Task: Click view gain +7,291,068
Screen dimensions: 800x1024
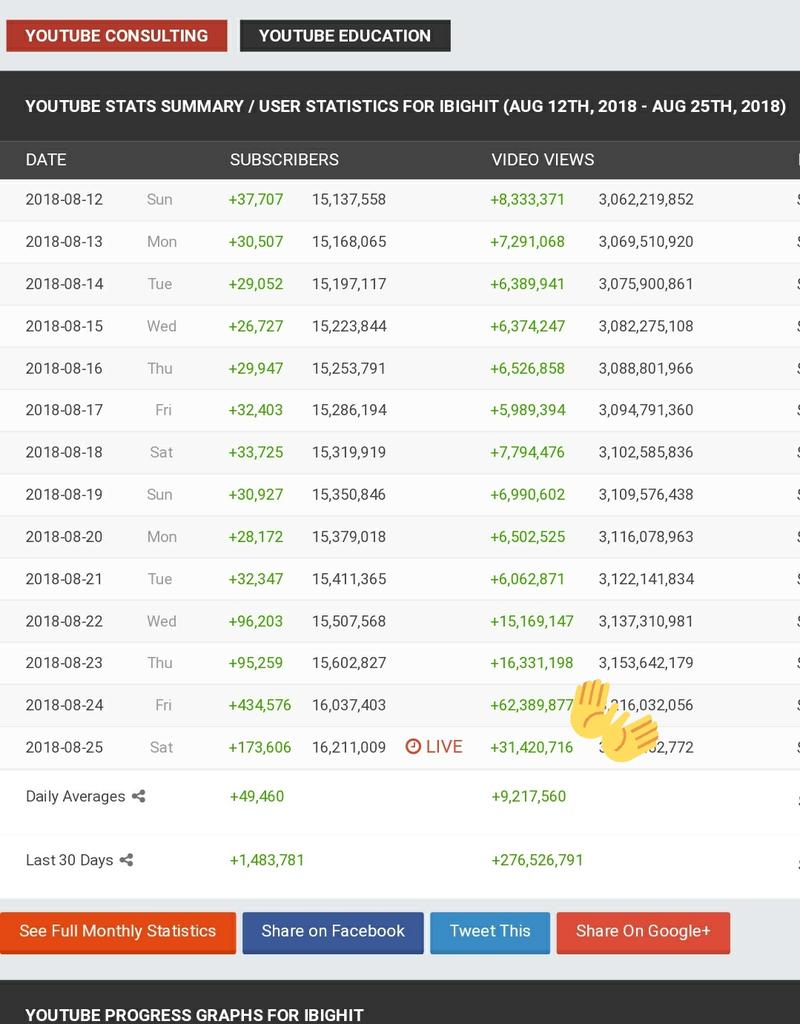Action: coord(527,242)
